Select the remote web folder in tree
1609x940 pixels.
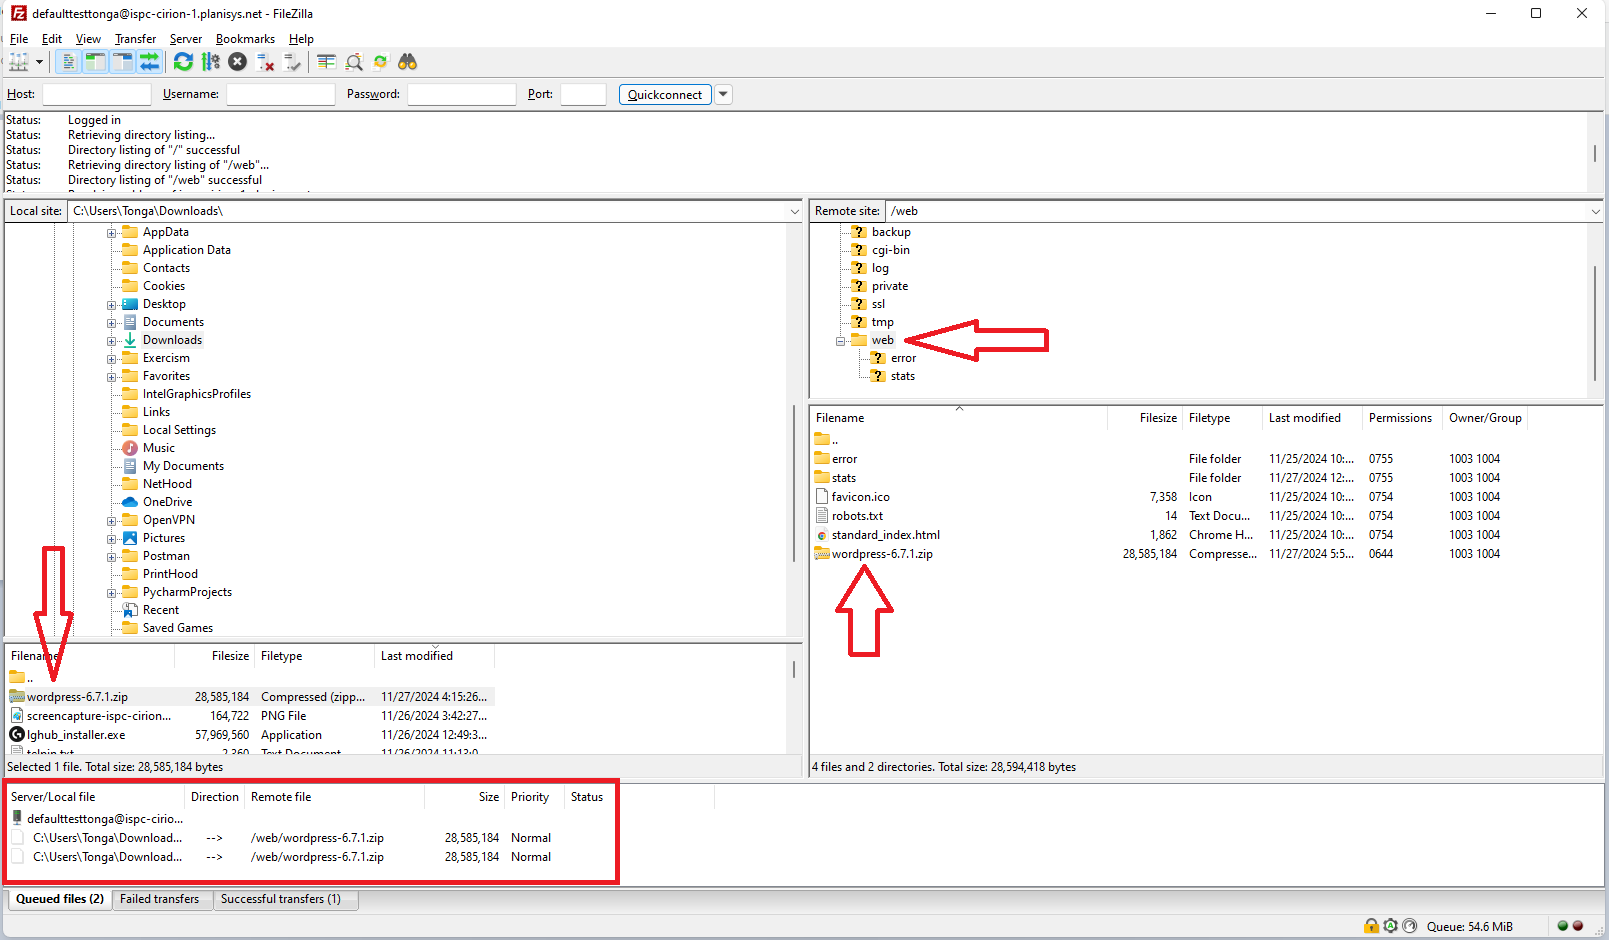[x=883, y=340]
